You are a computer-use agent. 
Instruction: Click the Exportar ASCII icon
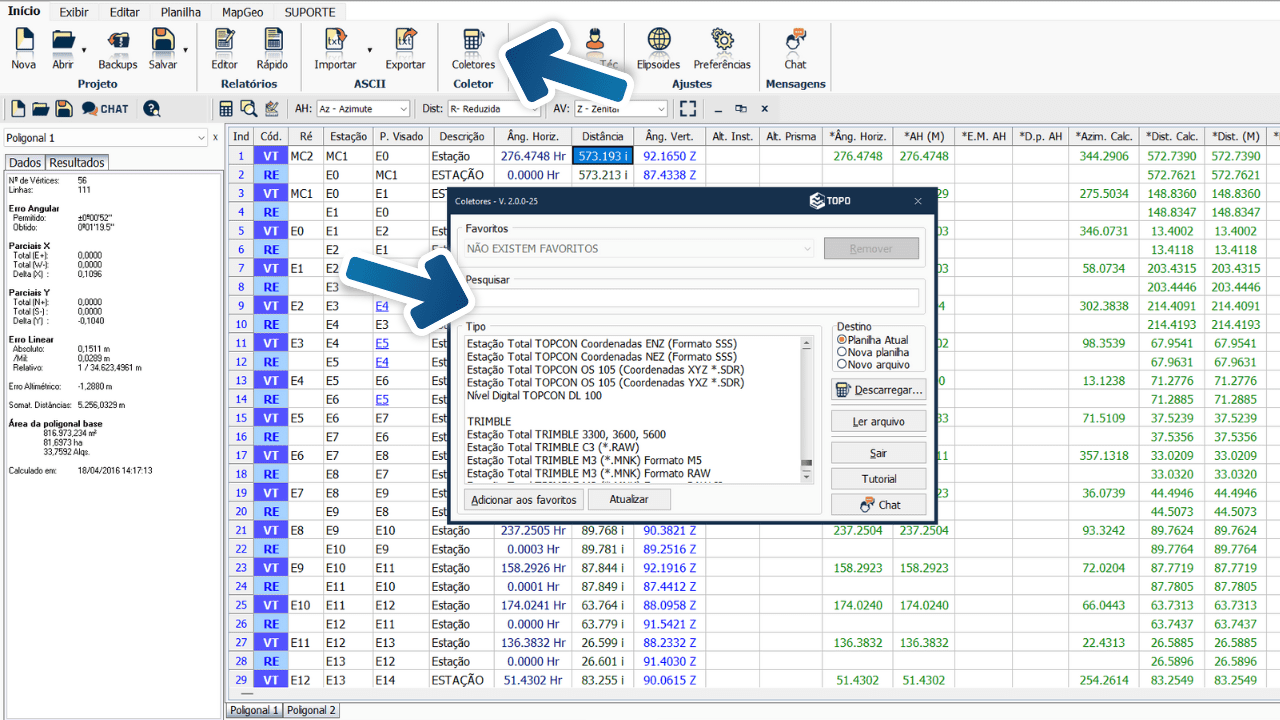click(x=405, y=48)
